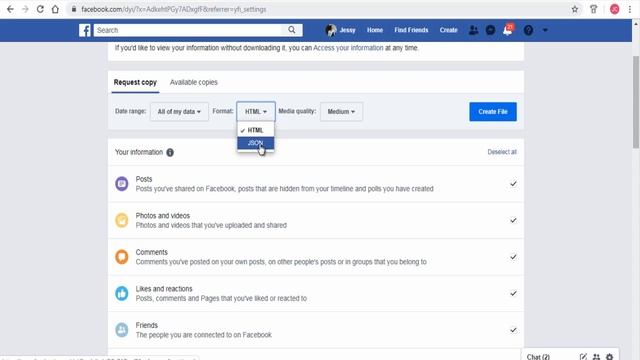Viewport: 640px width, 360px height.
Task: Click the Facebook logo icon
Action: click(x=85, y=30)
